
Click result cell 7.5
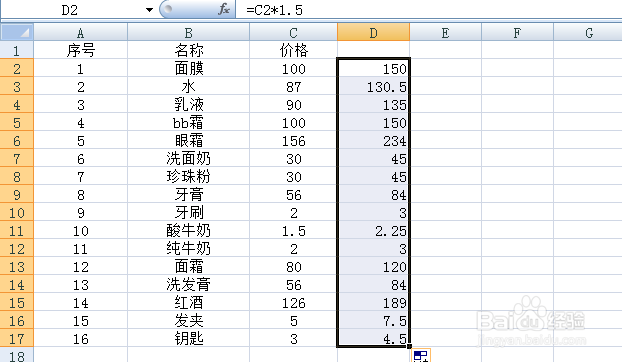point(373,321)
